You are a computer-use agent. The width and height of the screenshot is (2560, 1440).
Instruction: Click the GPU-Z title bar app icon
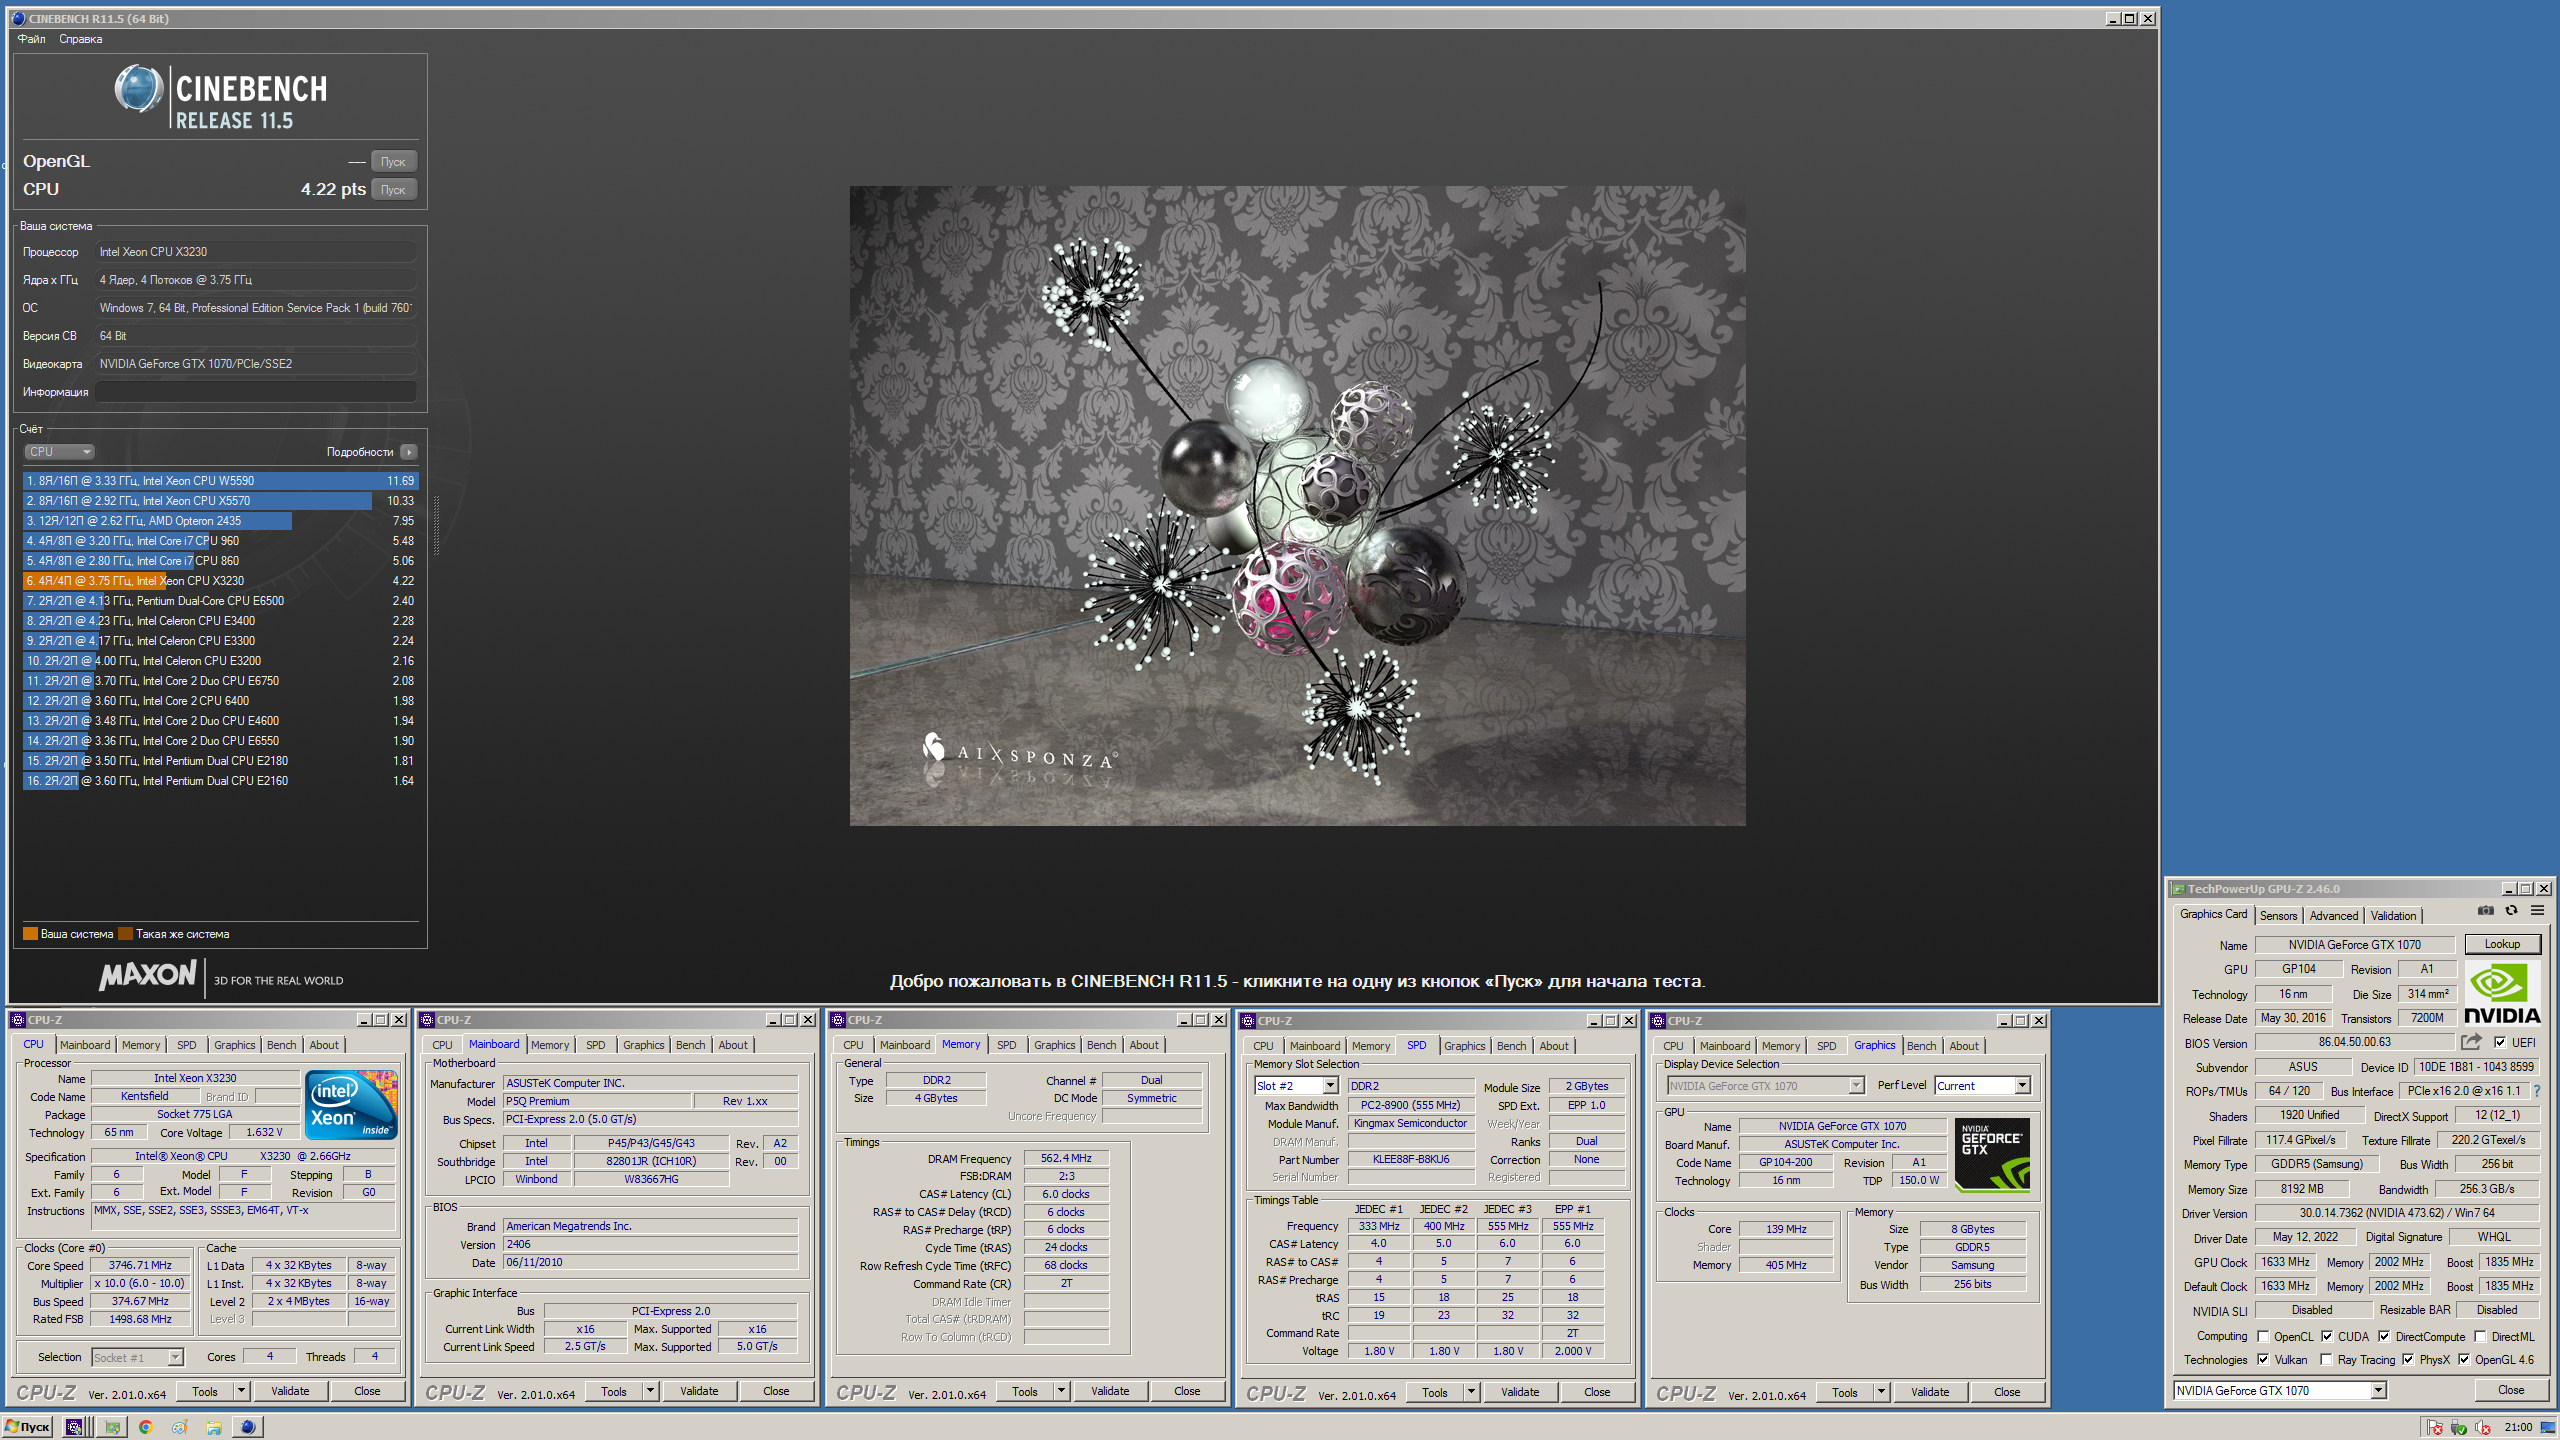point(2178,889)
